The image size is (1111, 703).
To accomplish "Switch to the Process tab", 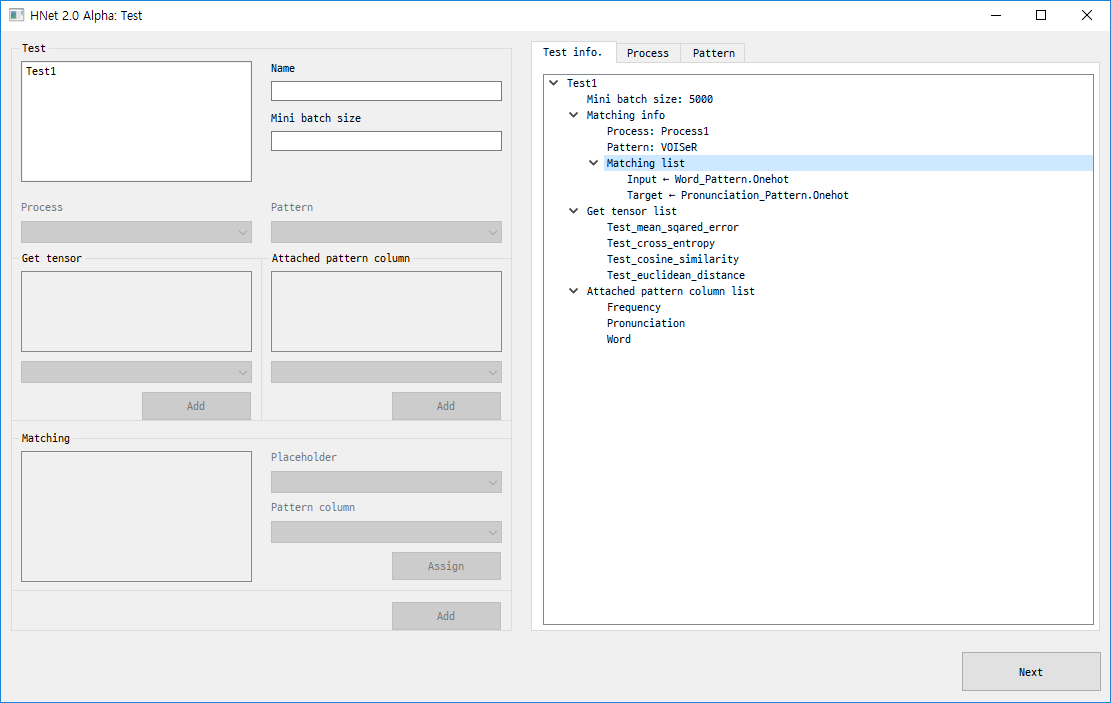I will (x=648, y=52).
